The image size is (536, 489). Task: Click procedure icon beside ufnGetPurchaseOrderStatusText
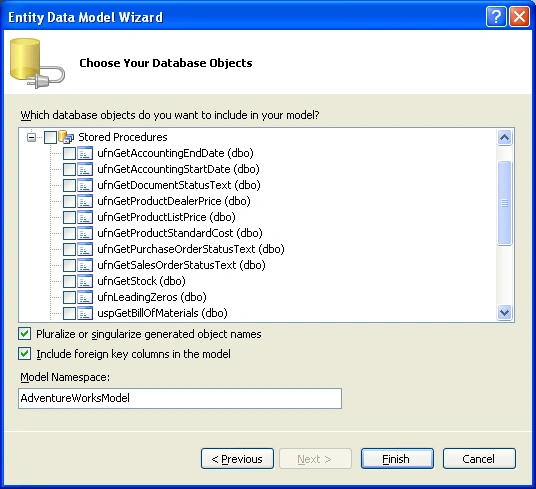pos(85,249)
